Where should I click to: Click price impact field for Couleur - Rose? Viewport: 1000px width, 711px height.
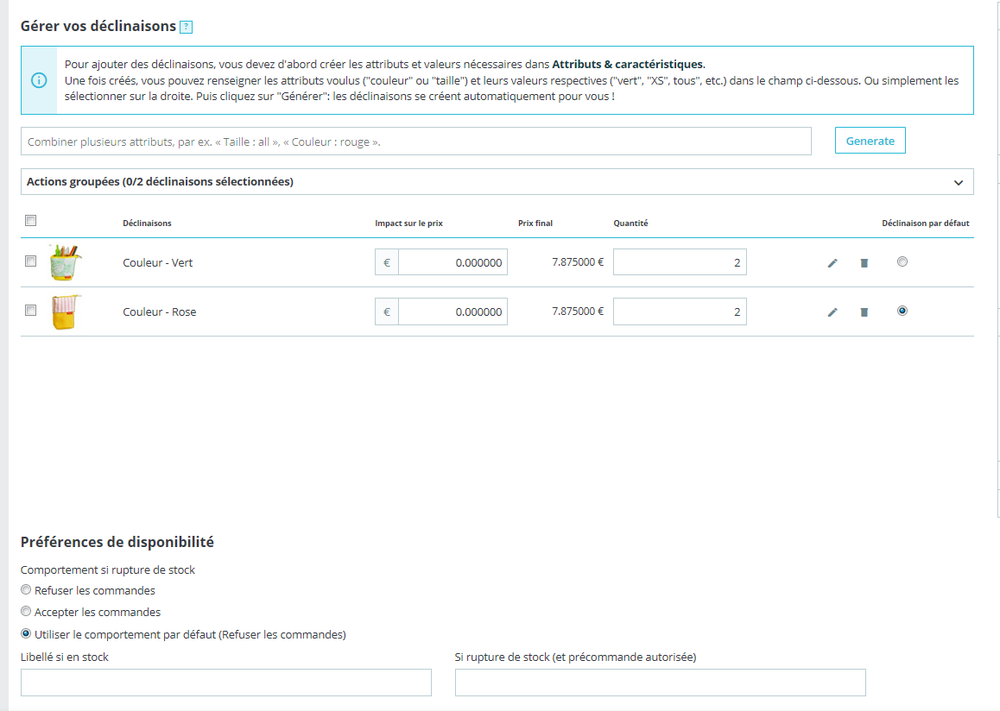(x=453, y=312)
